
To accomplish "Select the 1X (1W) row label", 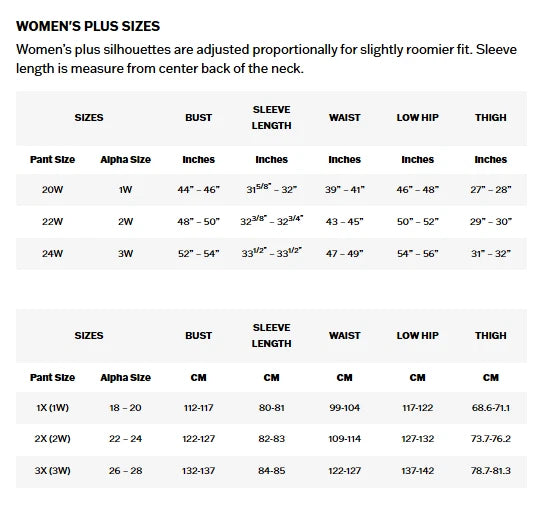I will pyautogui.click(x=52, y=408).
